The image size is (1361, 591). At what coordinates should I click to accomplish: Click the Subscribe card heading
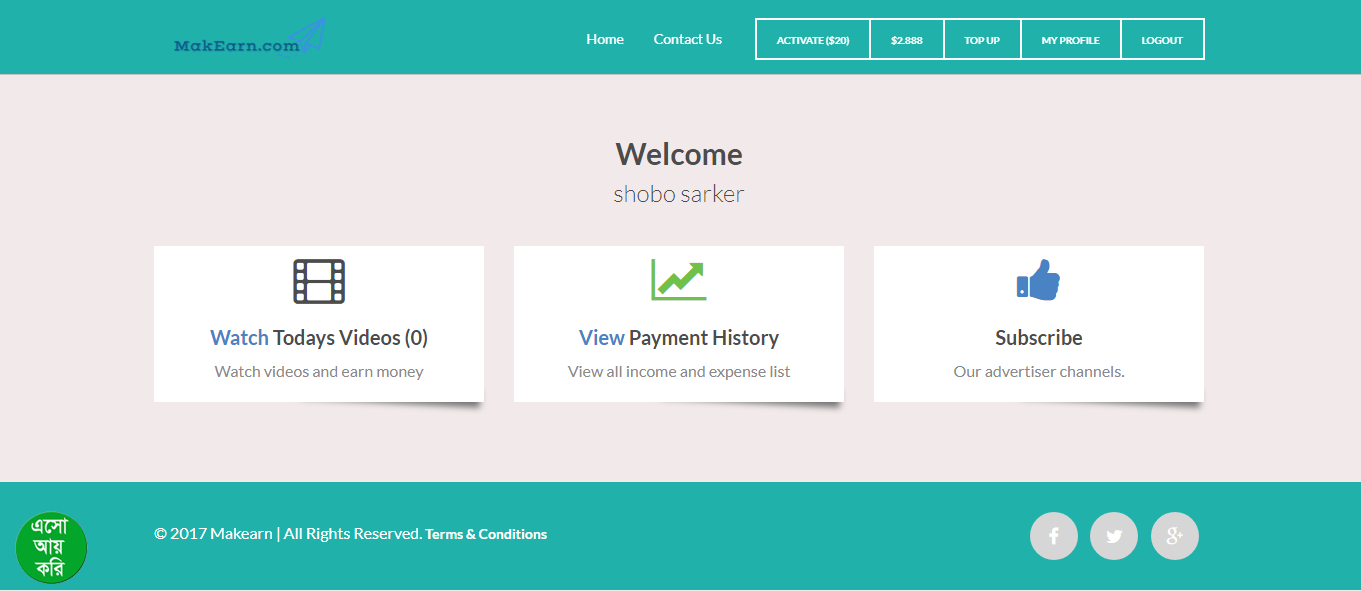1038,338
